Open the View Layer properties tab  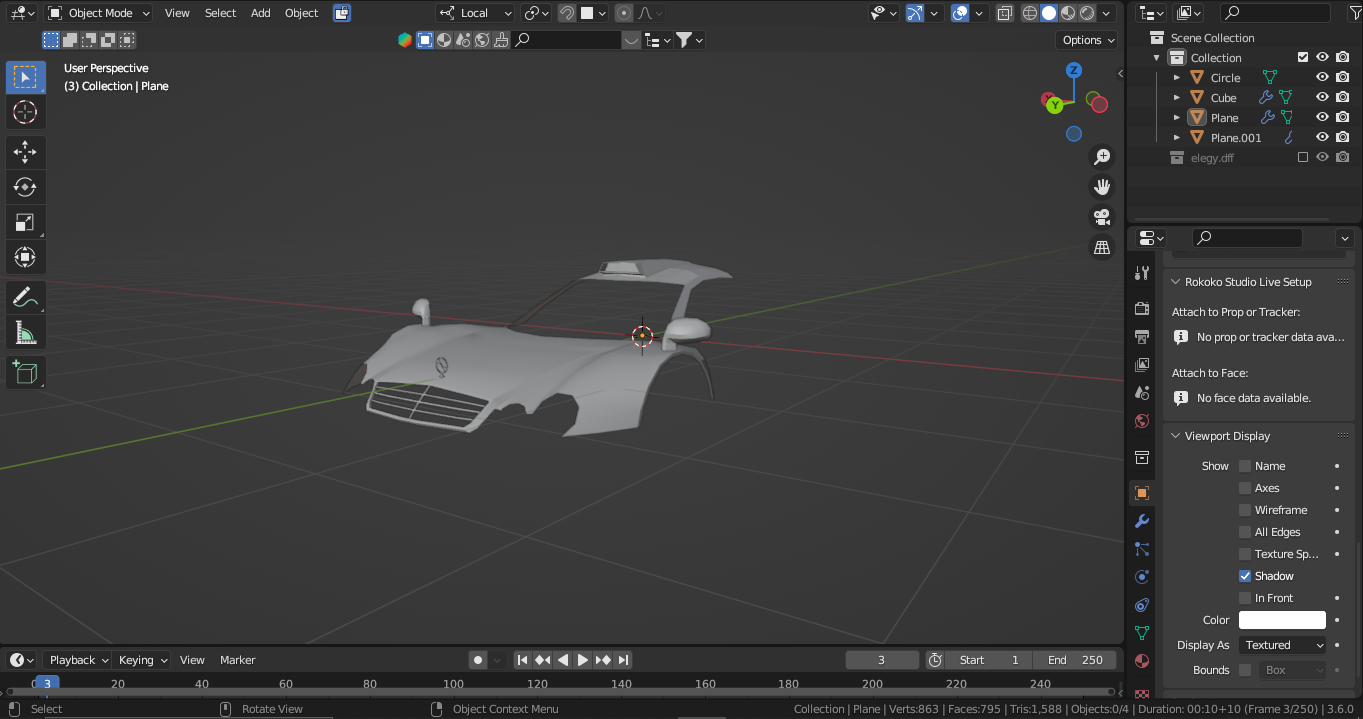[1142, 365]
